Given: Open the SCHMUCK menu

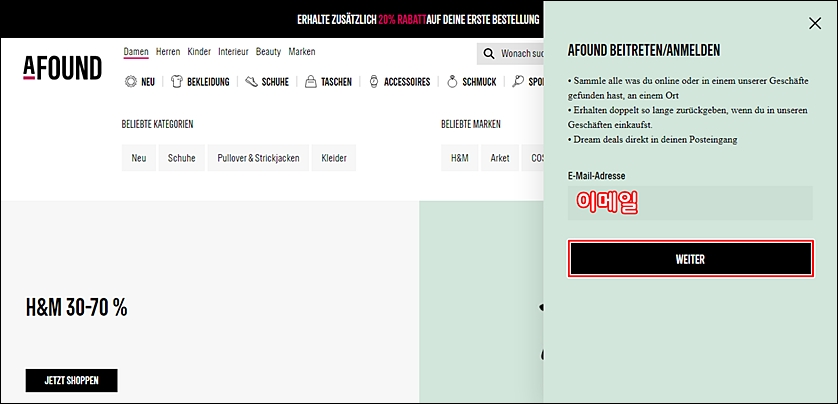Looking at the screenshot, I should pyautogui.click(x=479, y=82).
